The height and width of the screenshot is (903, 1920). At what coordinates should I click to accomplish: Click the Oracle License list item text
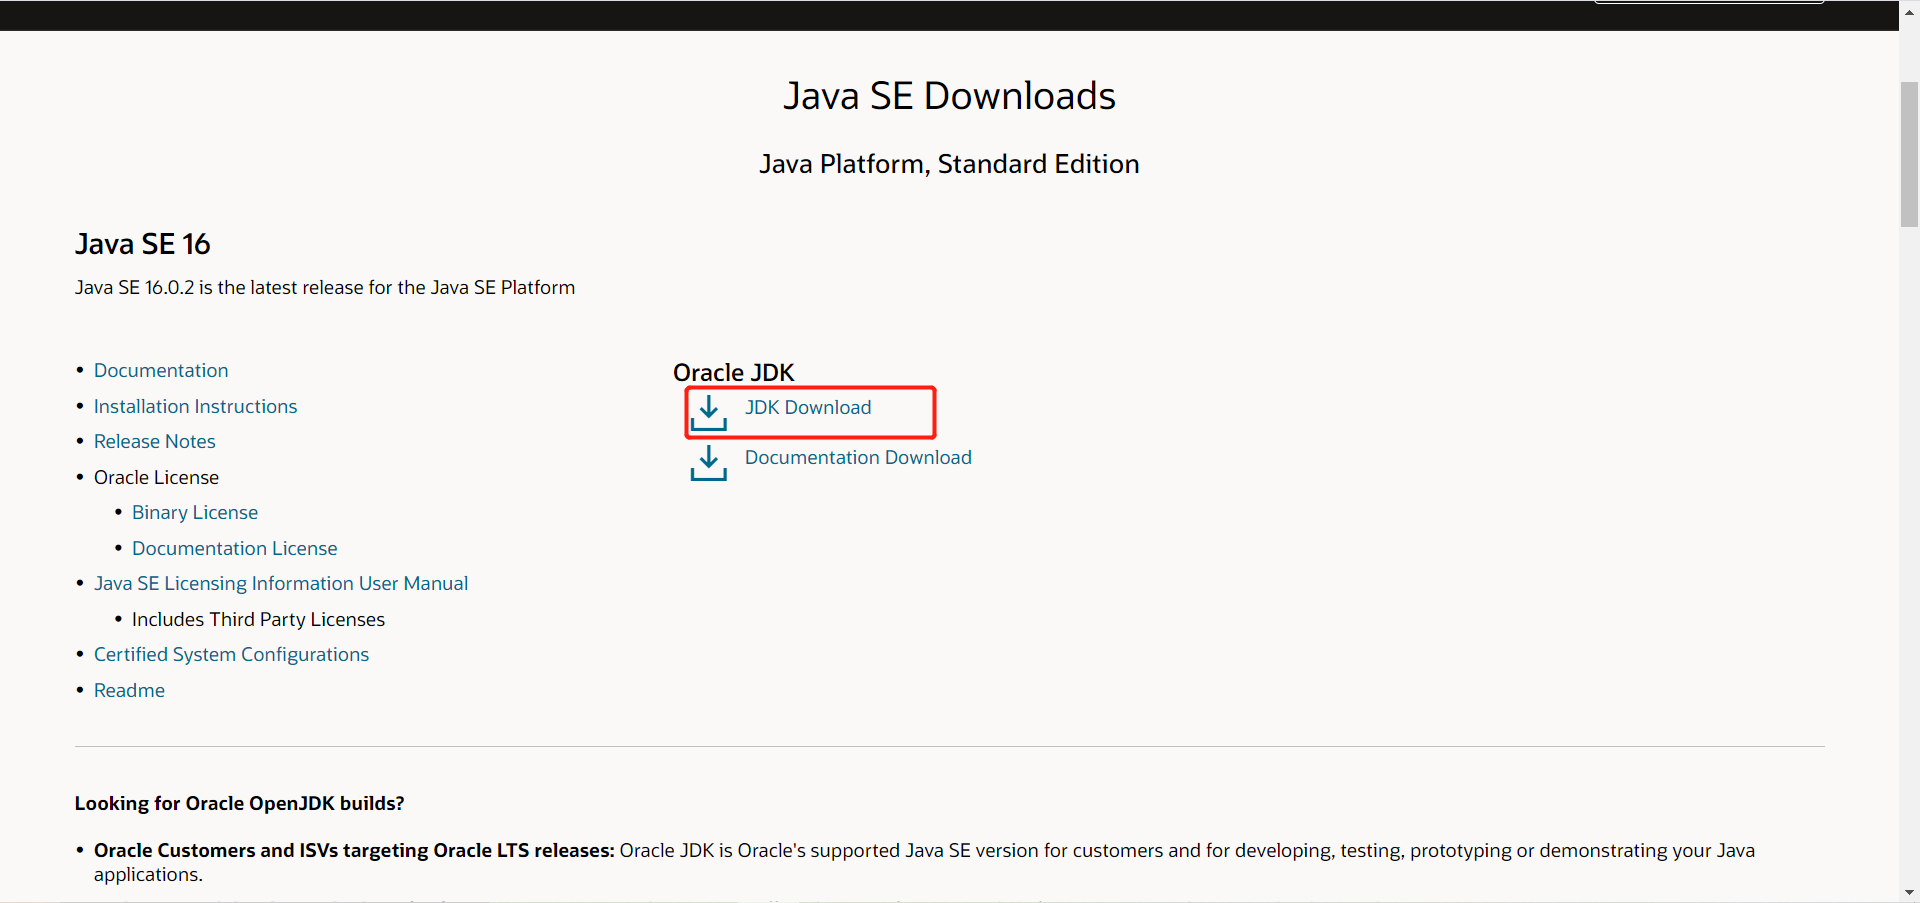click(x=156, y=478)
